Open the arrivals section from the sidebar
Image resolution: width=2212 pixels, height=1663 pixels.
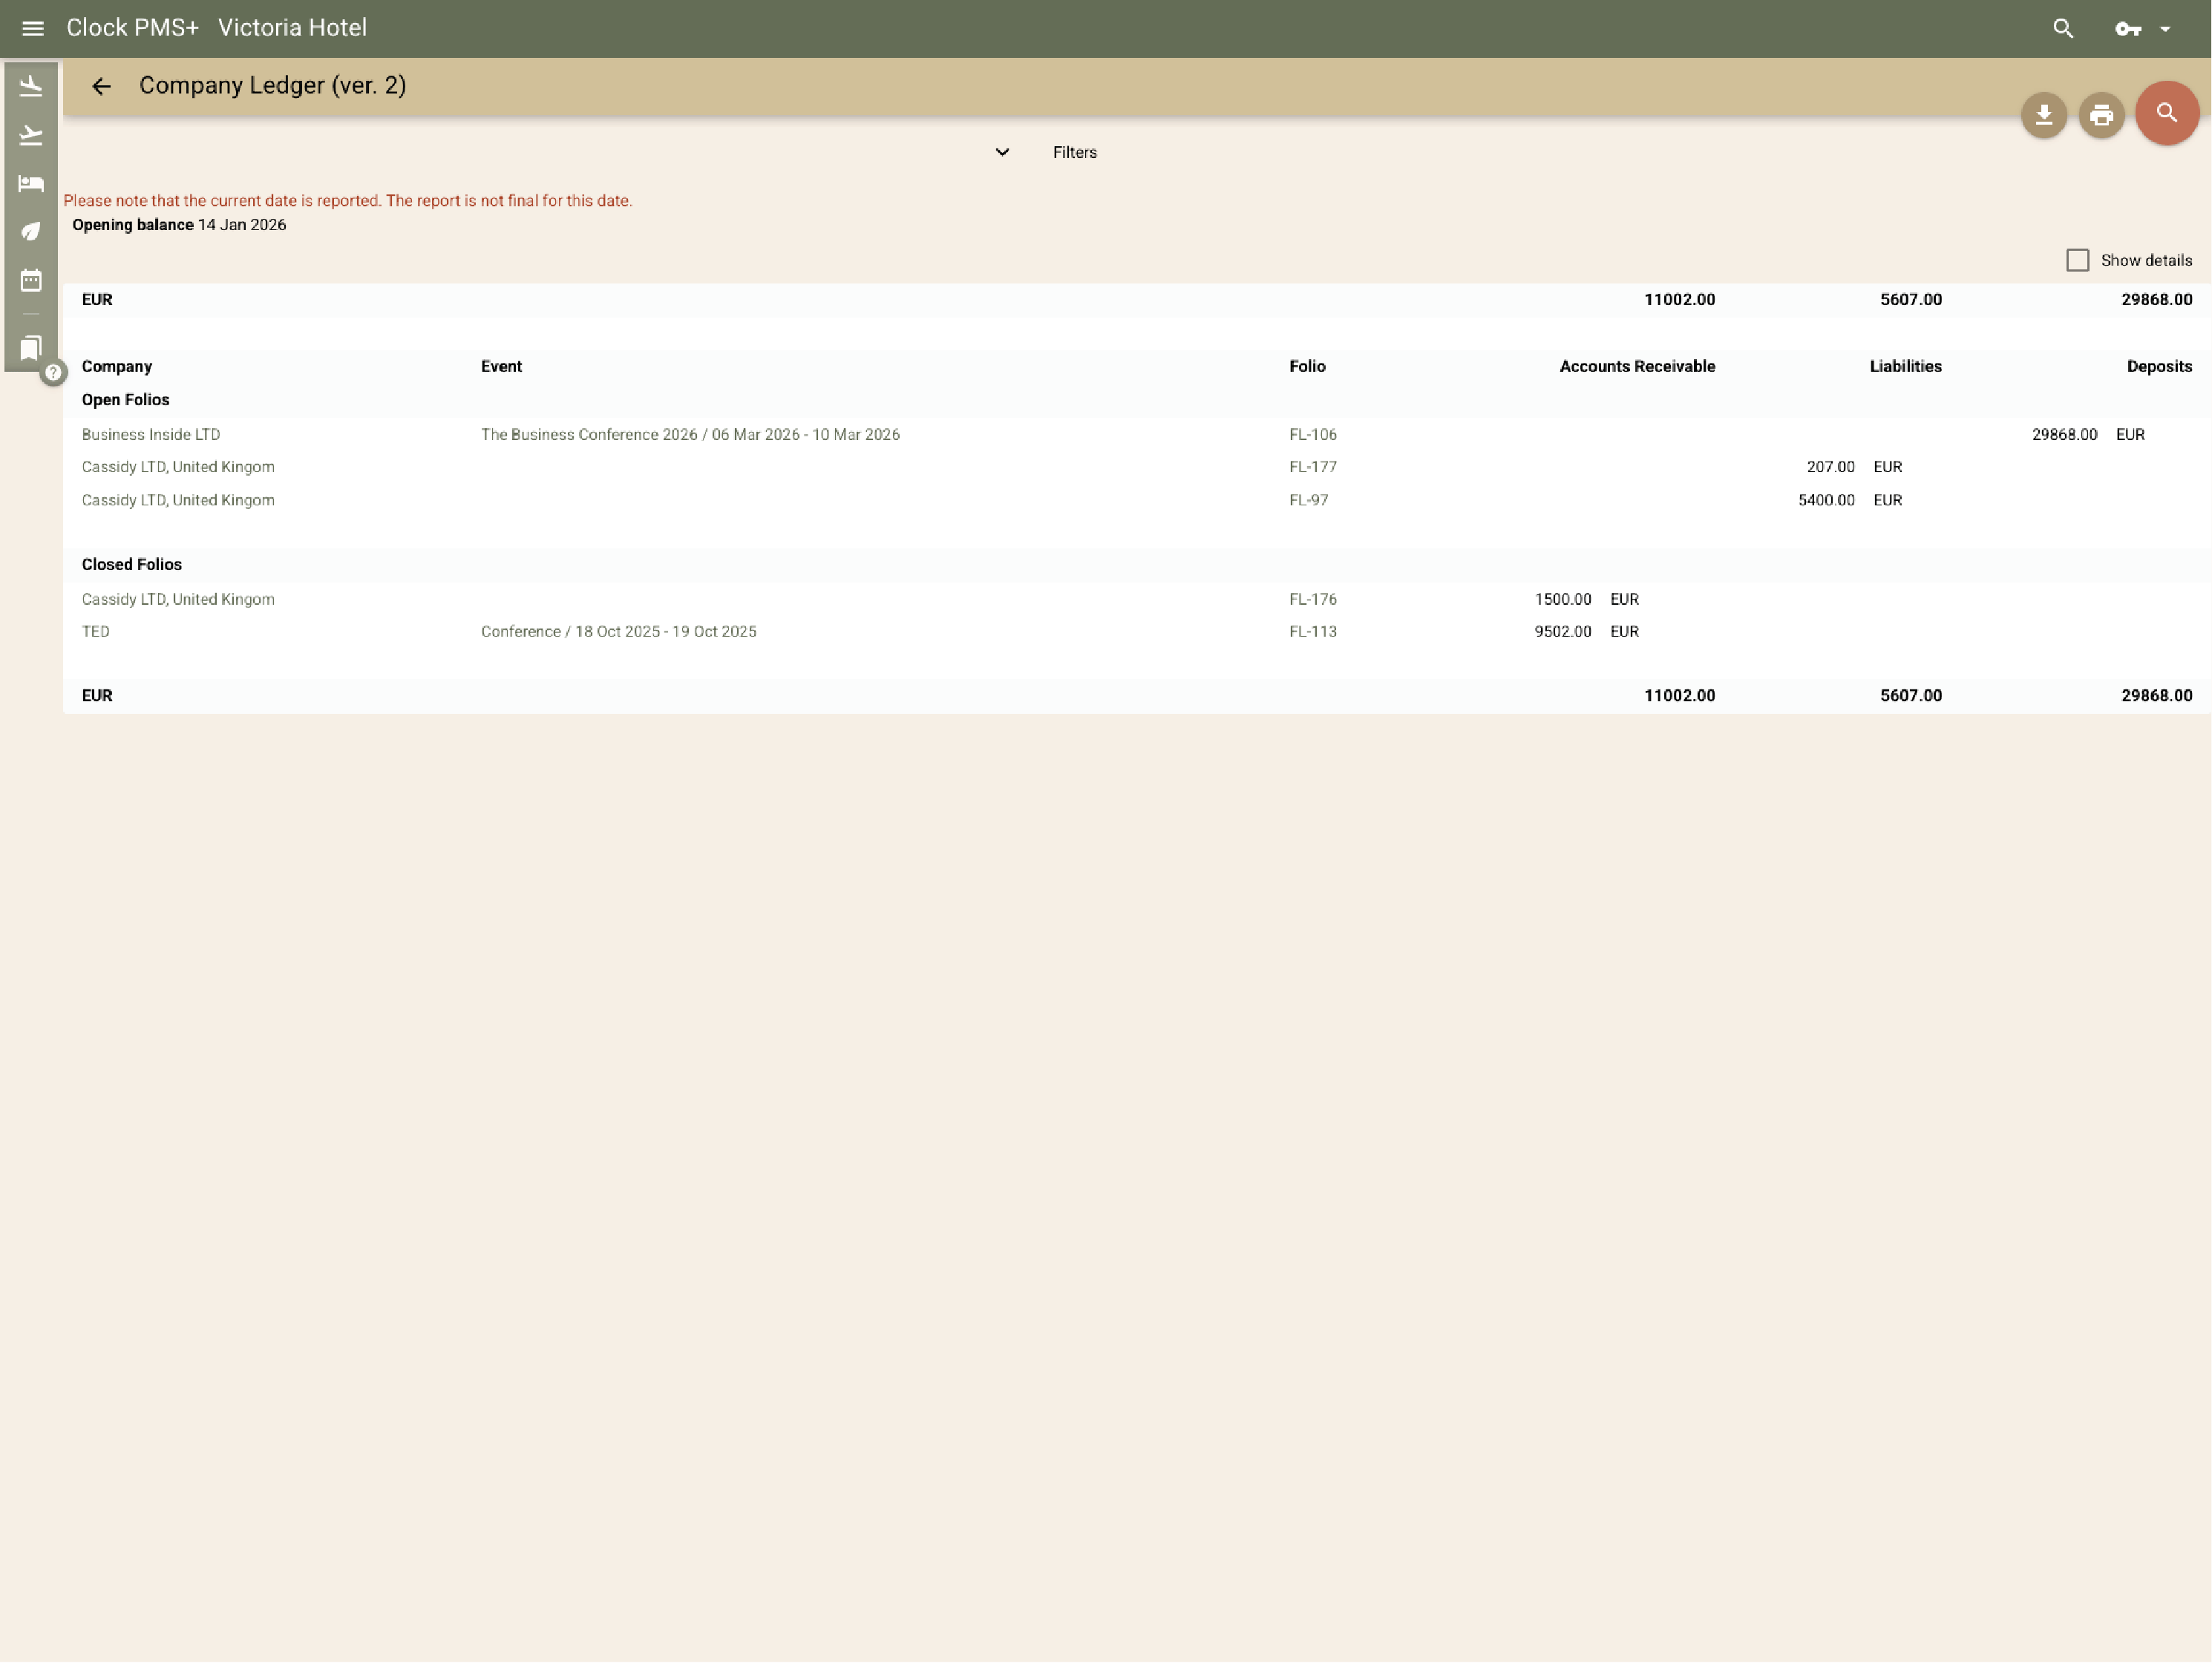pos(30,85)
